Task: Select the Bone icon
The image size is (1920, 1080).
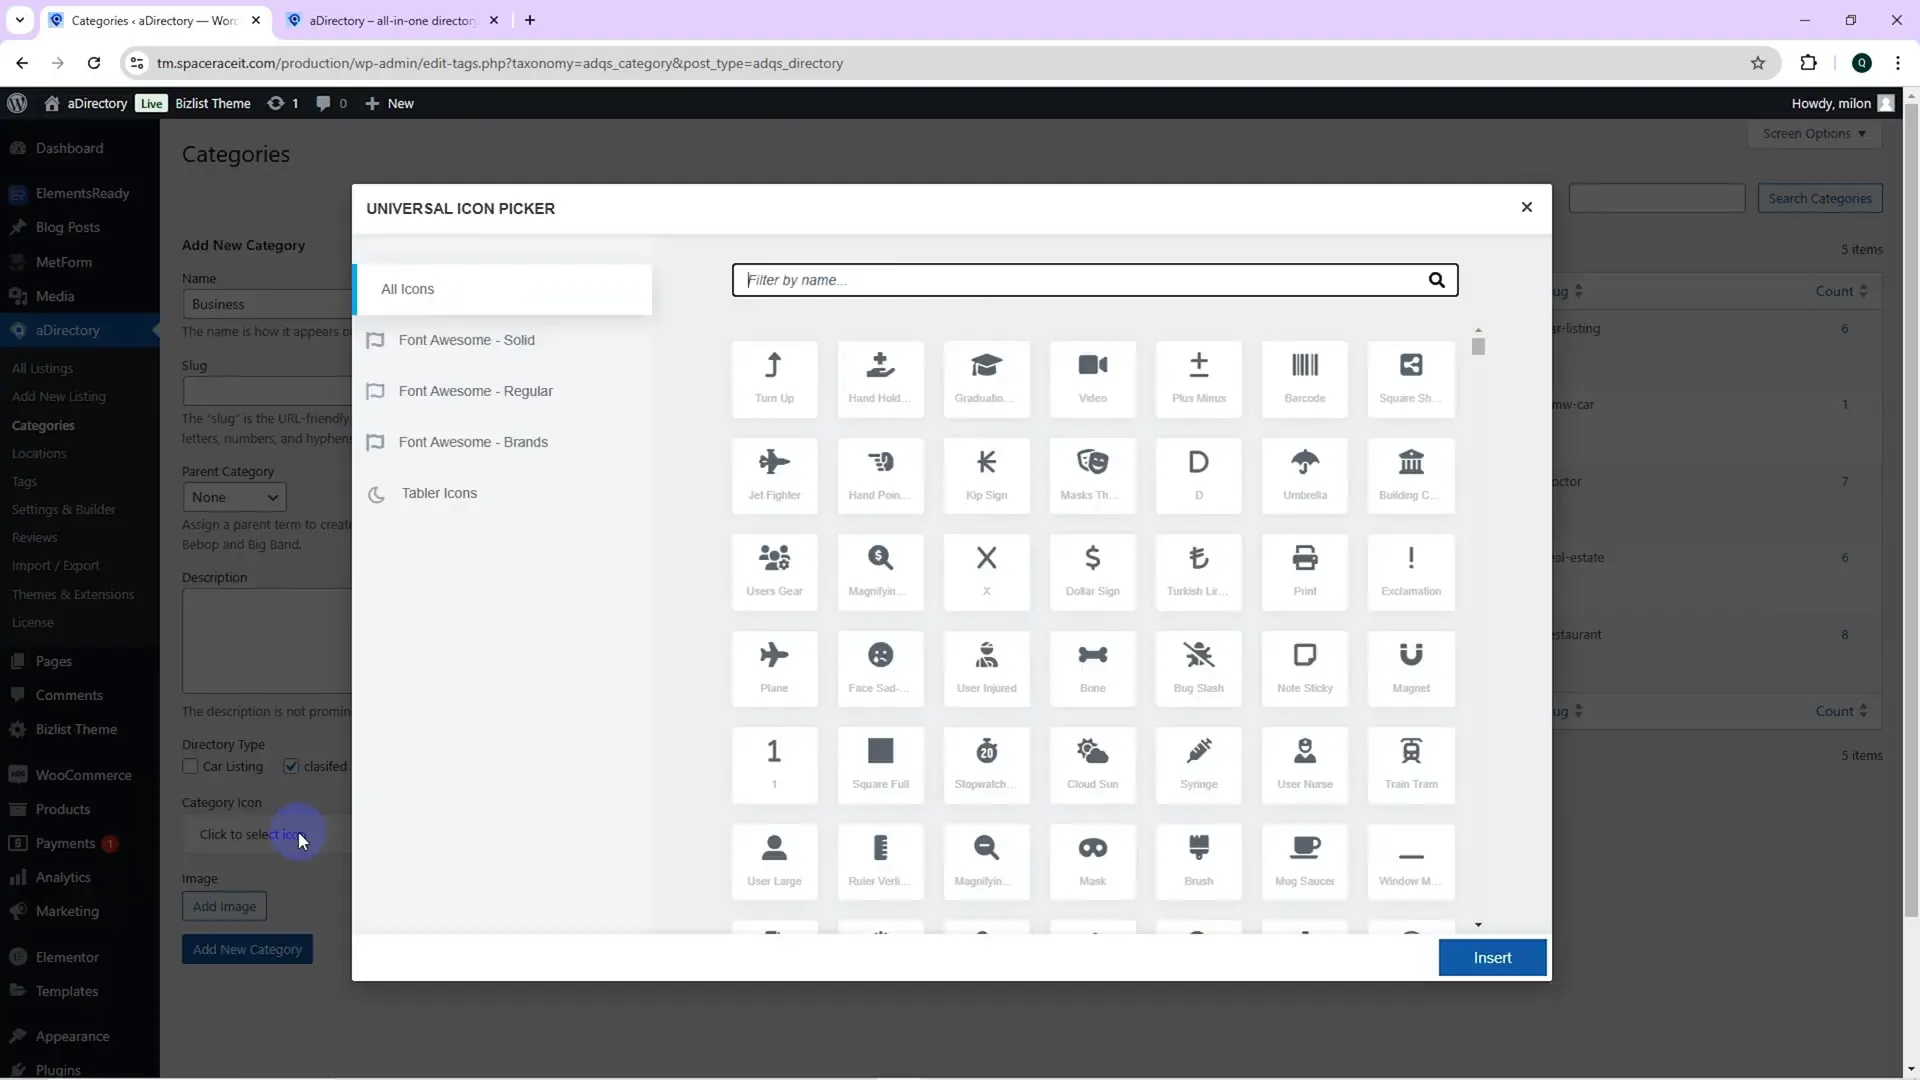Action: pyautogui.click(x=1092, y=669)
